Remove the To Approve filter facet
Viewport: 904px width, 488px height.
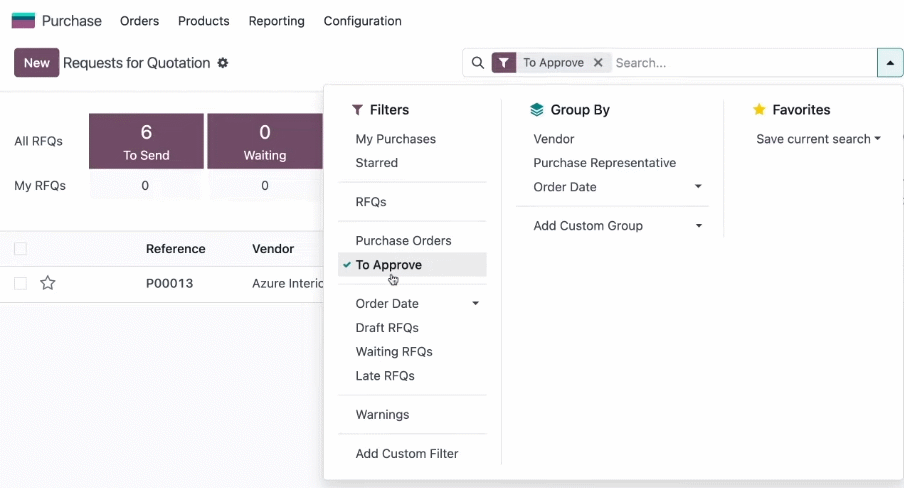[x=598, y=63]
